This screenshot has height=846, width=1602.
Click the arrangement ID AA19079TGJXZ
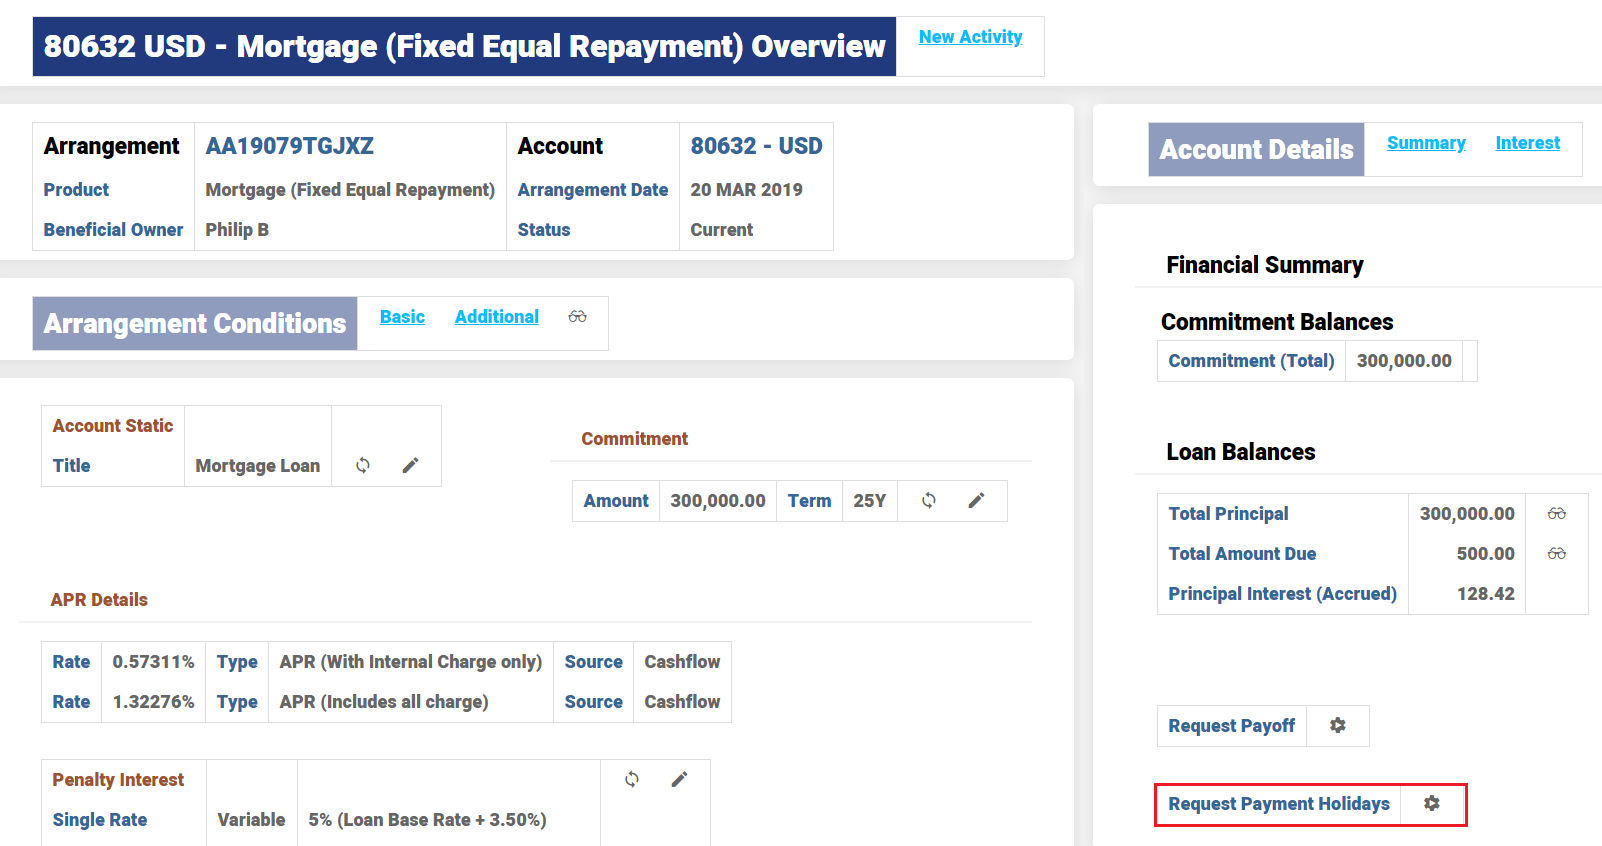289,146
